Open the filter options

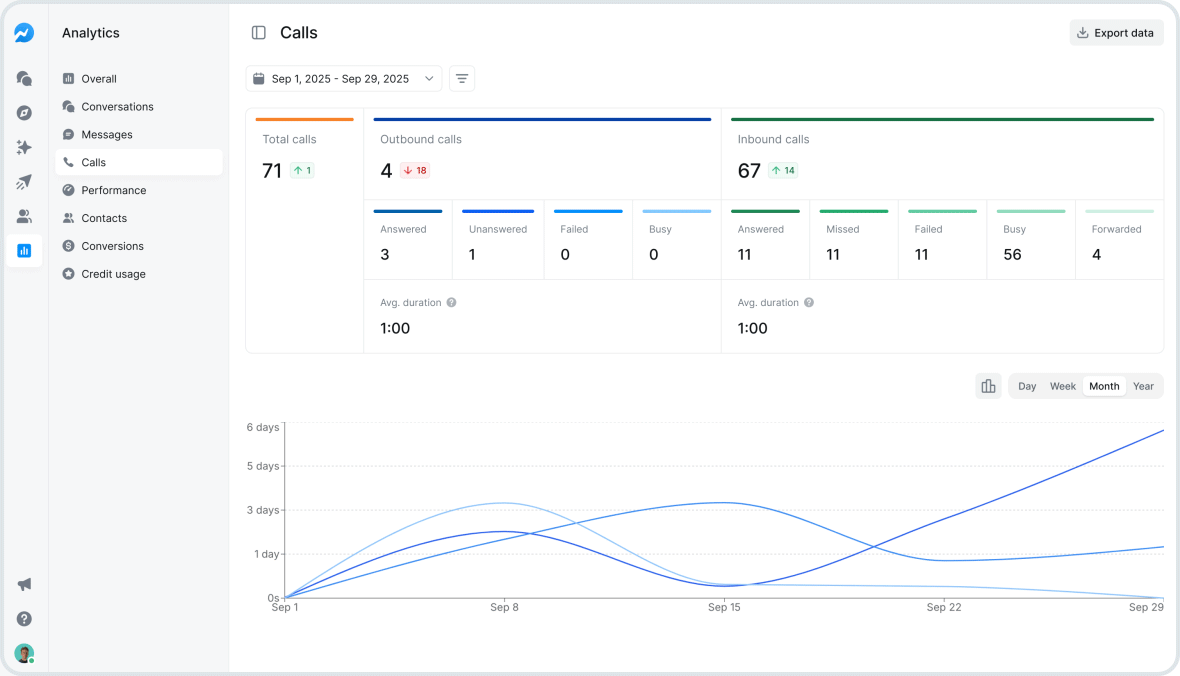click(x=461, y=78)
